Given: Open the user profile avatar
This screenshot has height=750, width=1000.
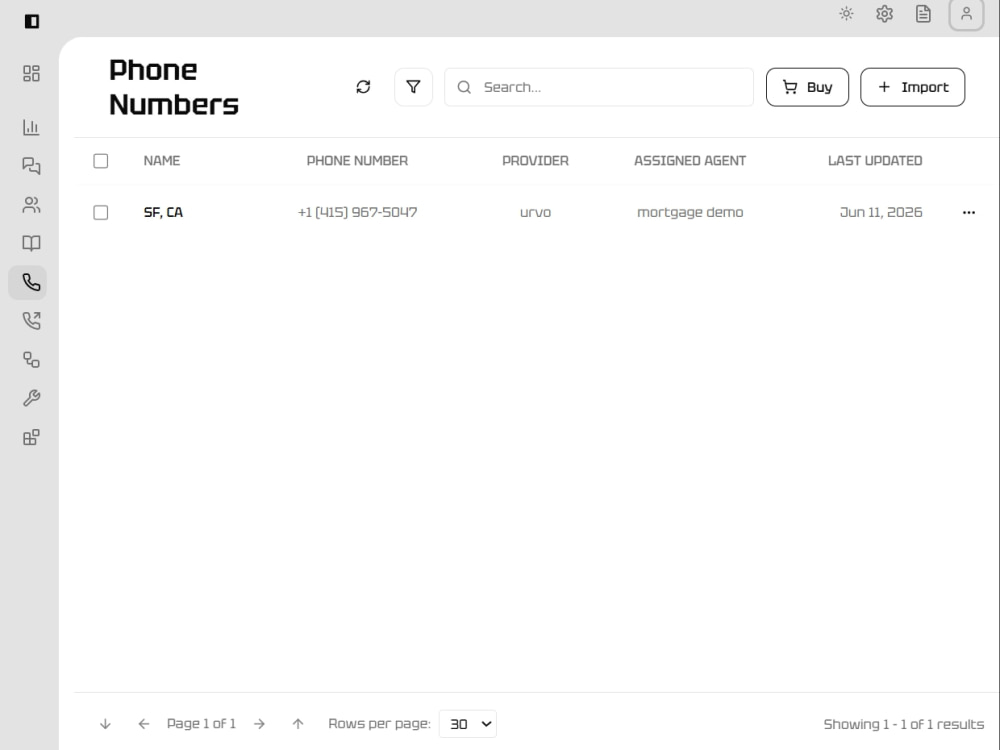Looking at the screenshot, I should 967,14.
